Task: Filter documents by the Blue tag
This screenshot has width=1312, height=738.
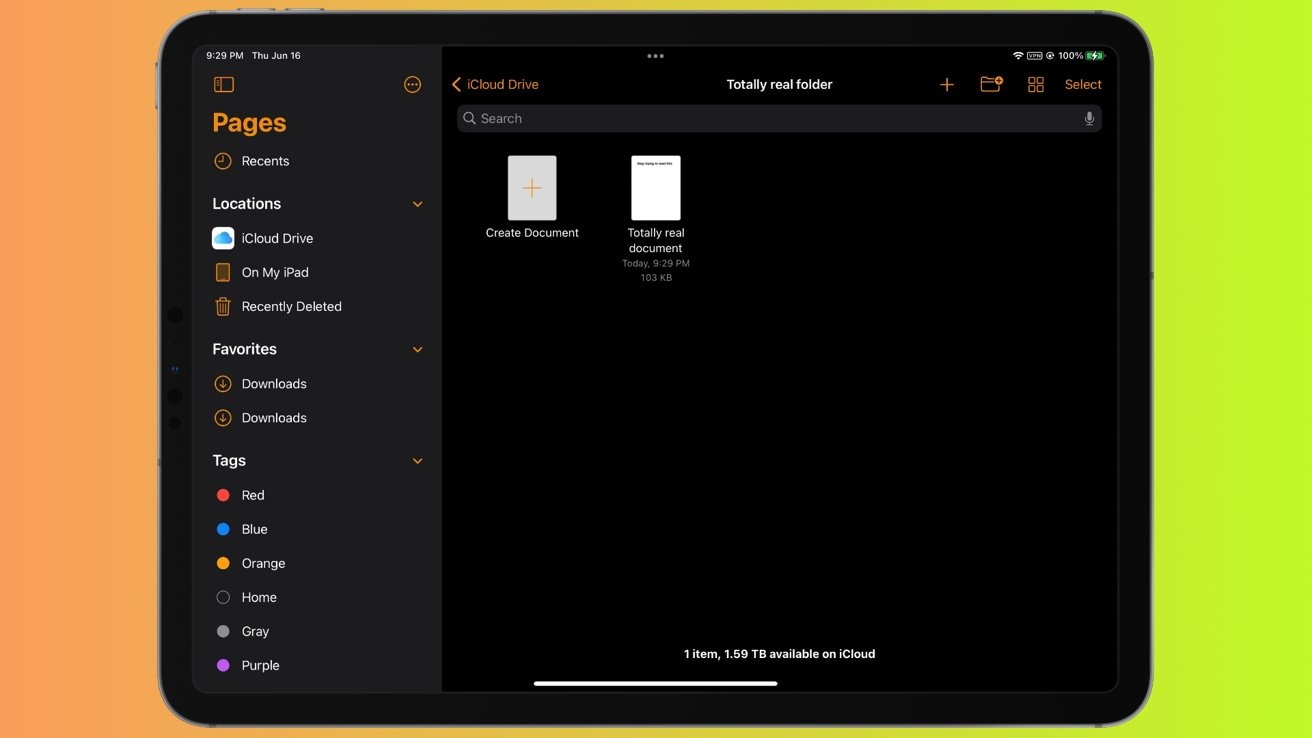Action: 254,528
